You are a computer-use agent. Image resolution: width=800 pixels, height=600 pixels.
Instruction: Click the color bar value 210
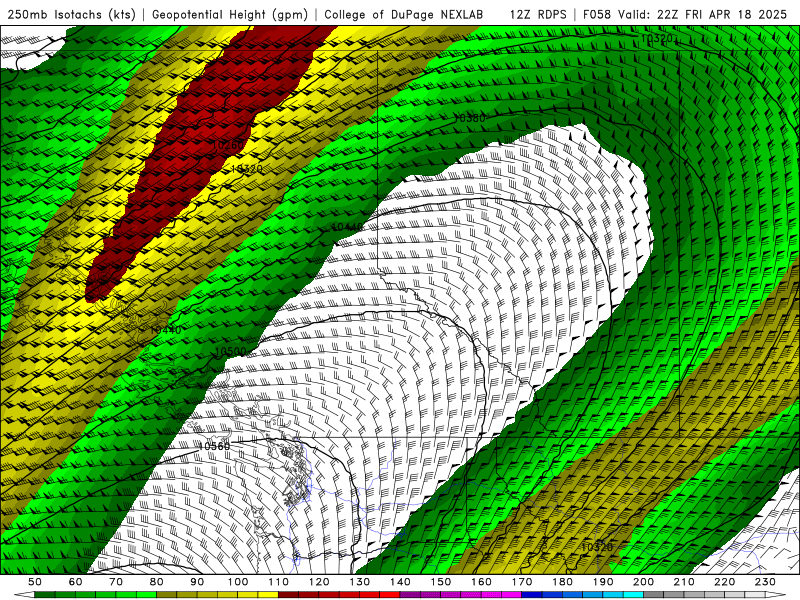(684, 582)
